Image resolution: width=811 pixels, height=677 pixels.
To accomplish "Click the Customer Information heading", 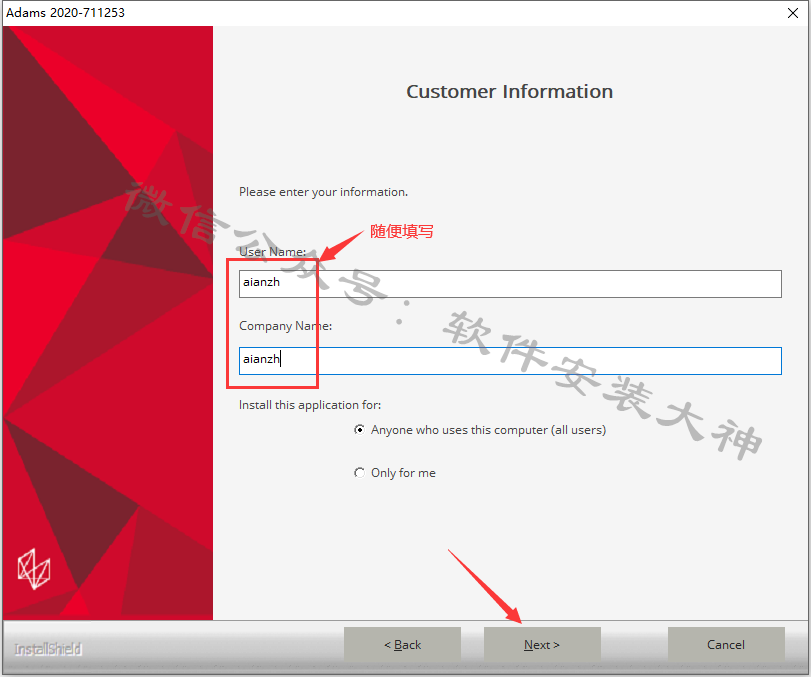I will 509,92.
